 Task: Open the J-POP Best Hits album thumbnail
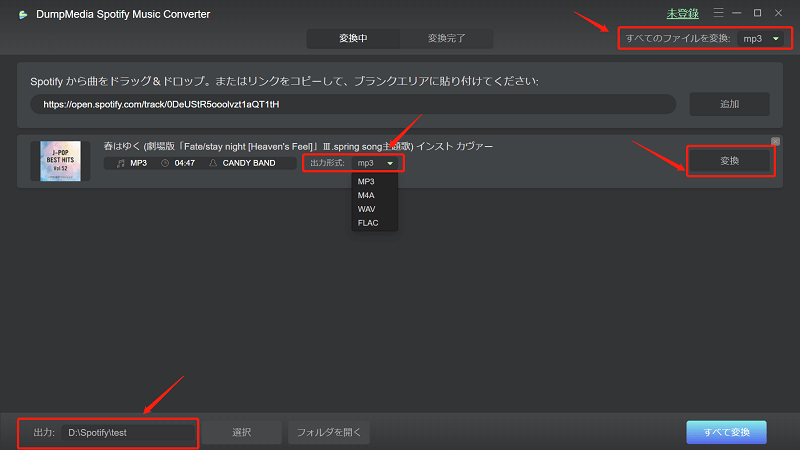pyautogui.click(x=60, y=161)
